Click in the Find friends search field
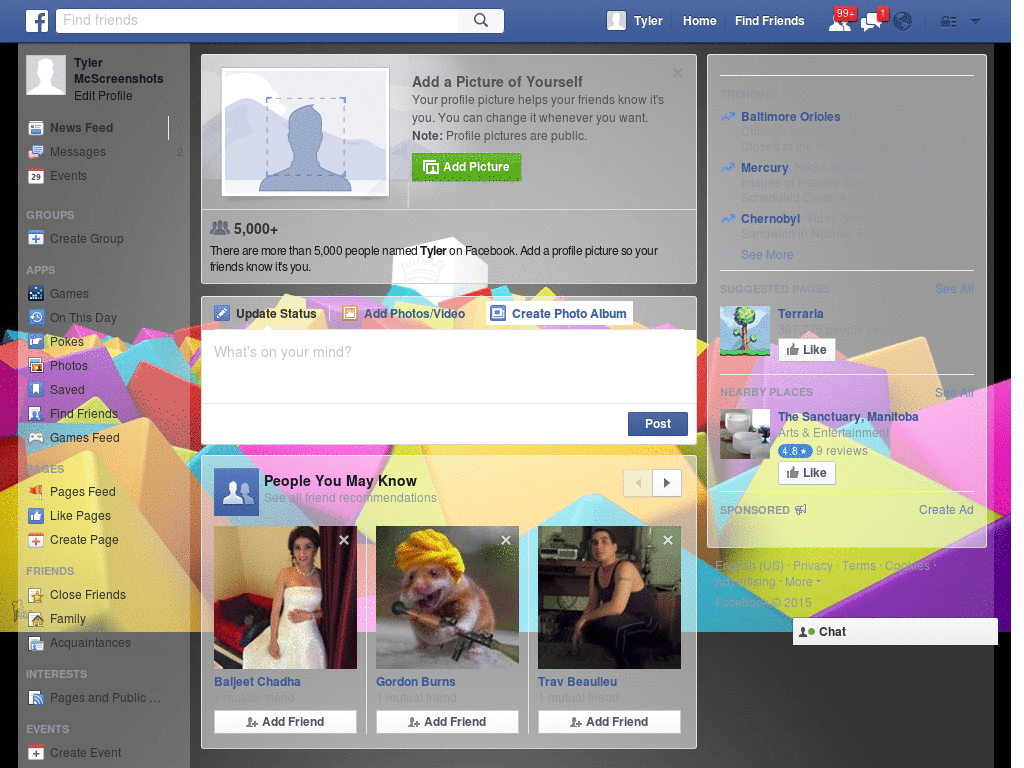Image resolution: width=1024 pixels, height=768 pixels. [258, 20]
